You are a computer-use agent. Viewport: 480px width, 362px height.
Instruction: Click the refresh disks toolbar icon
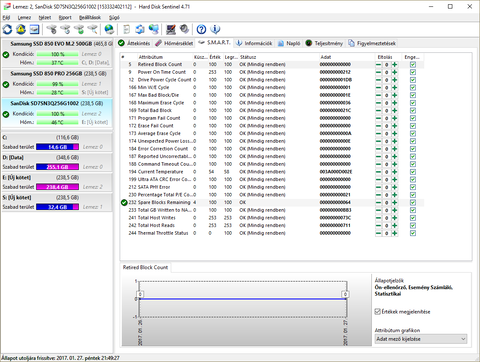(x=7, y=29)
